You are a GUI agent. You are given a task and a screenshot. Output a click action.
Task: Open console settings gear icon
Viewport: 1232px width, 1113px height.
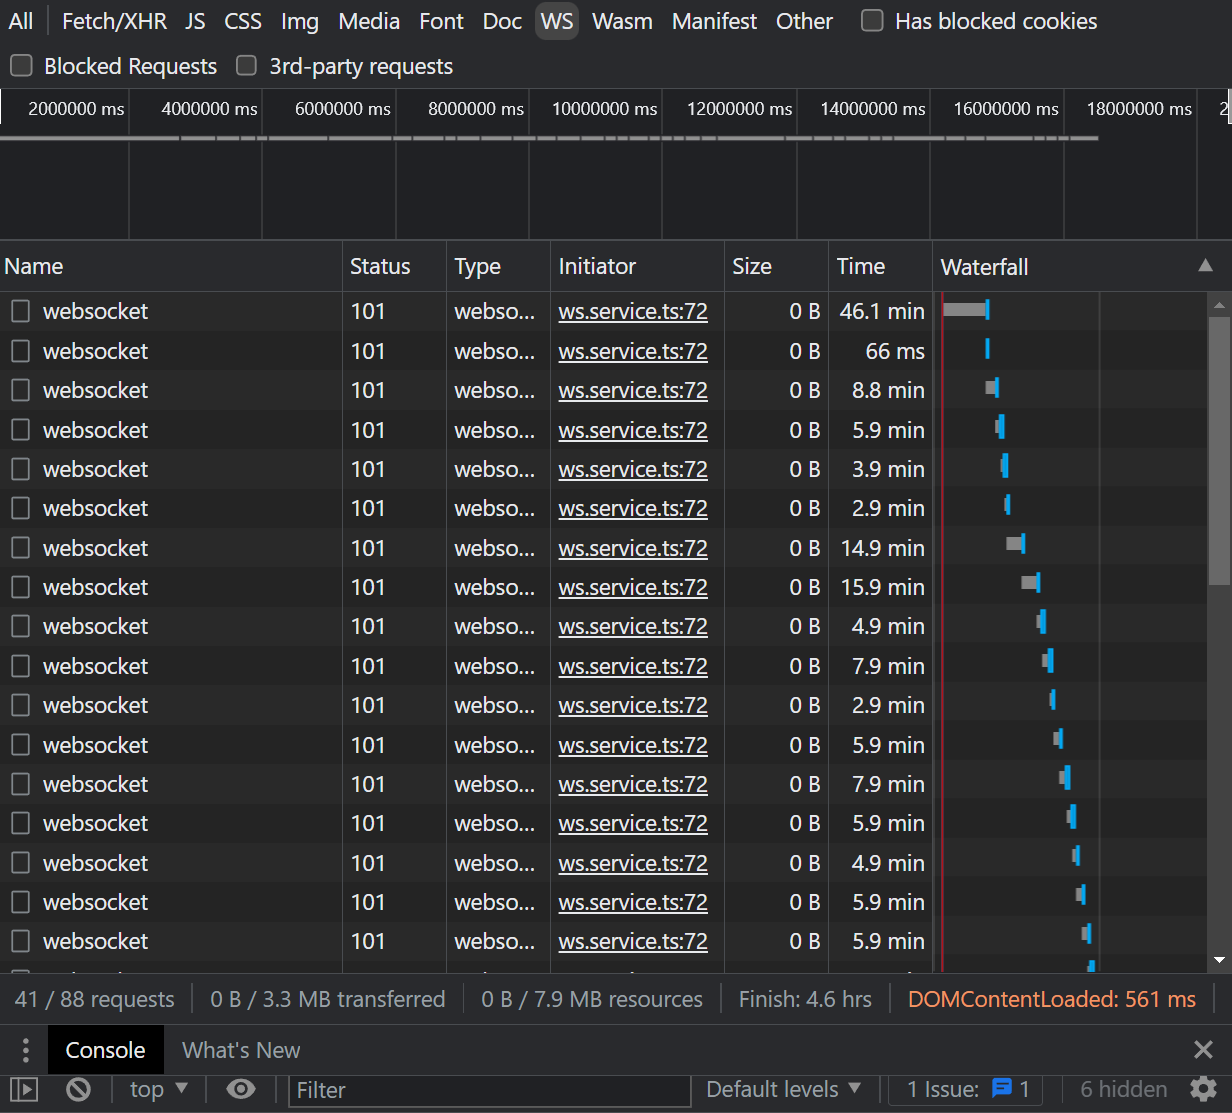(x=1203, y=1089)
